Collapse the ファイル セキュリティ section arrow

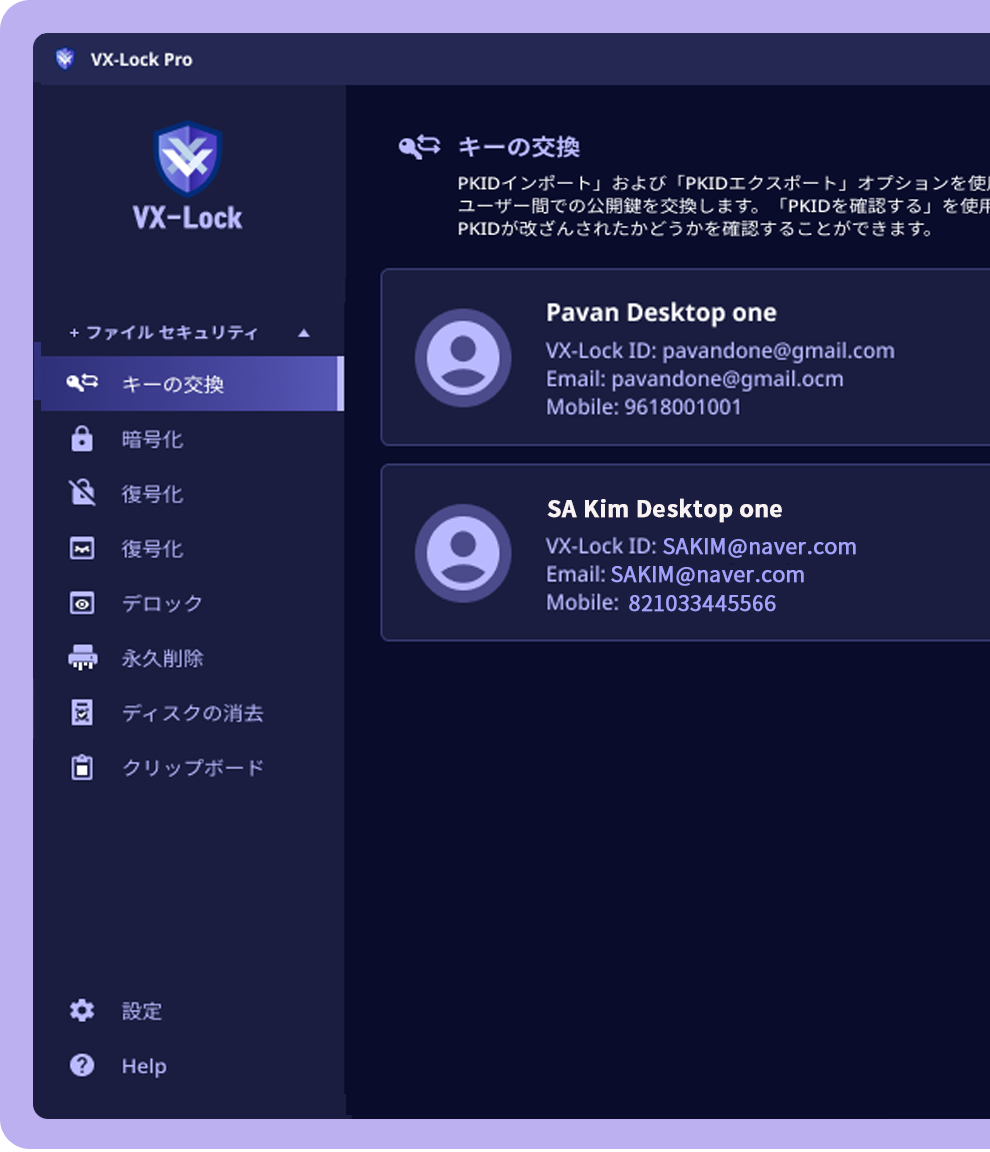click(304, 333)
